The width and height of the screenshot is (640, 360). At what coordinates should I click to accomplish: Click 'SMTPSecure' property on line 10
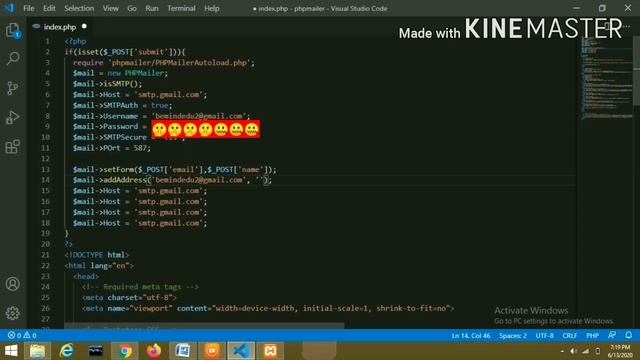[x=125, y=137]
